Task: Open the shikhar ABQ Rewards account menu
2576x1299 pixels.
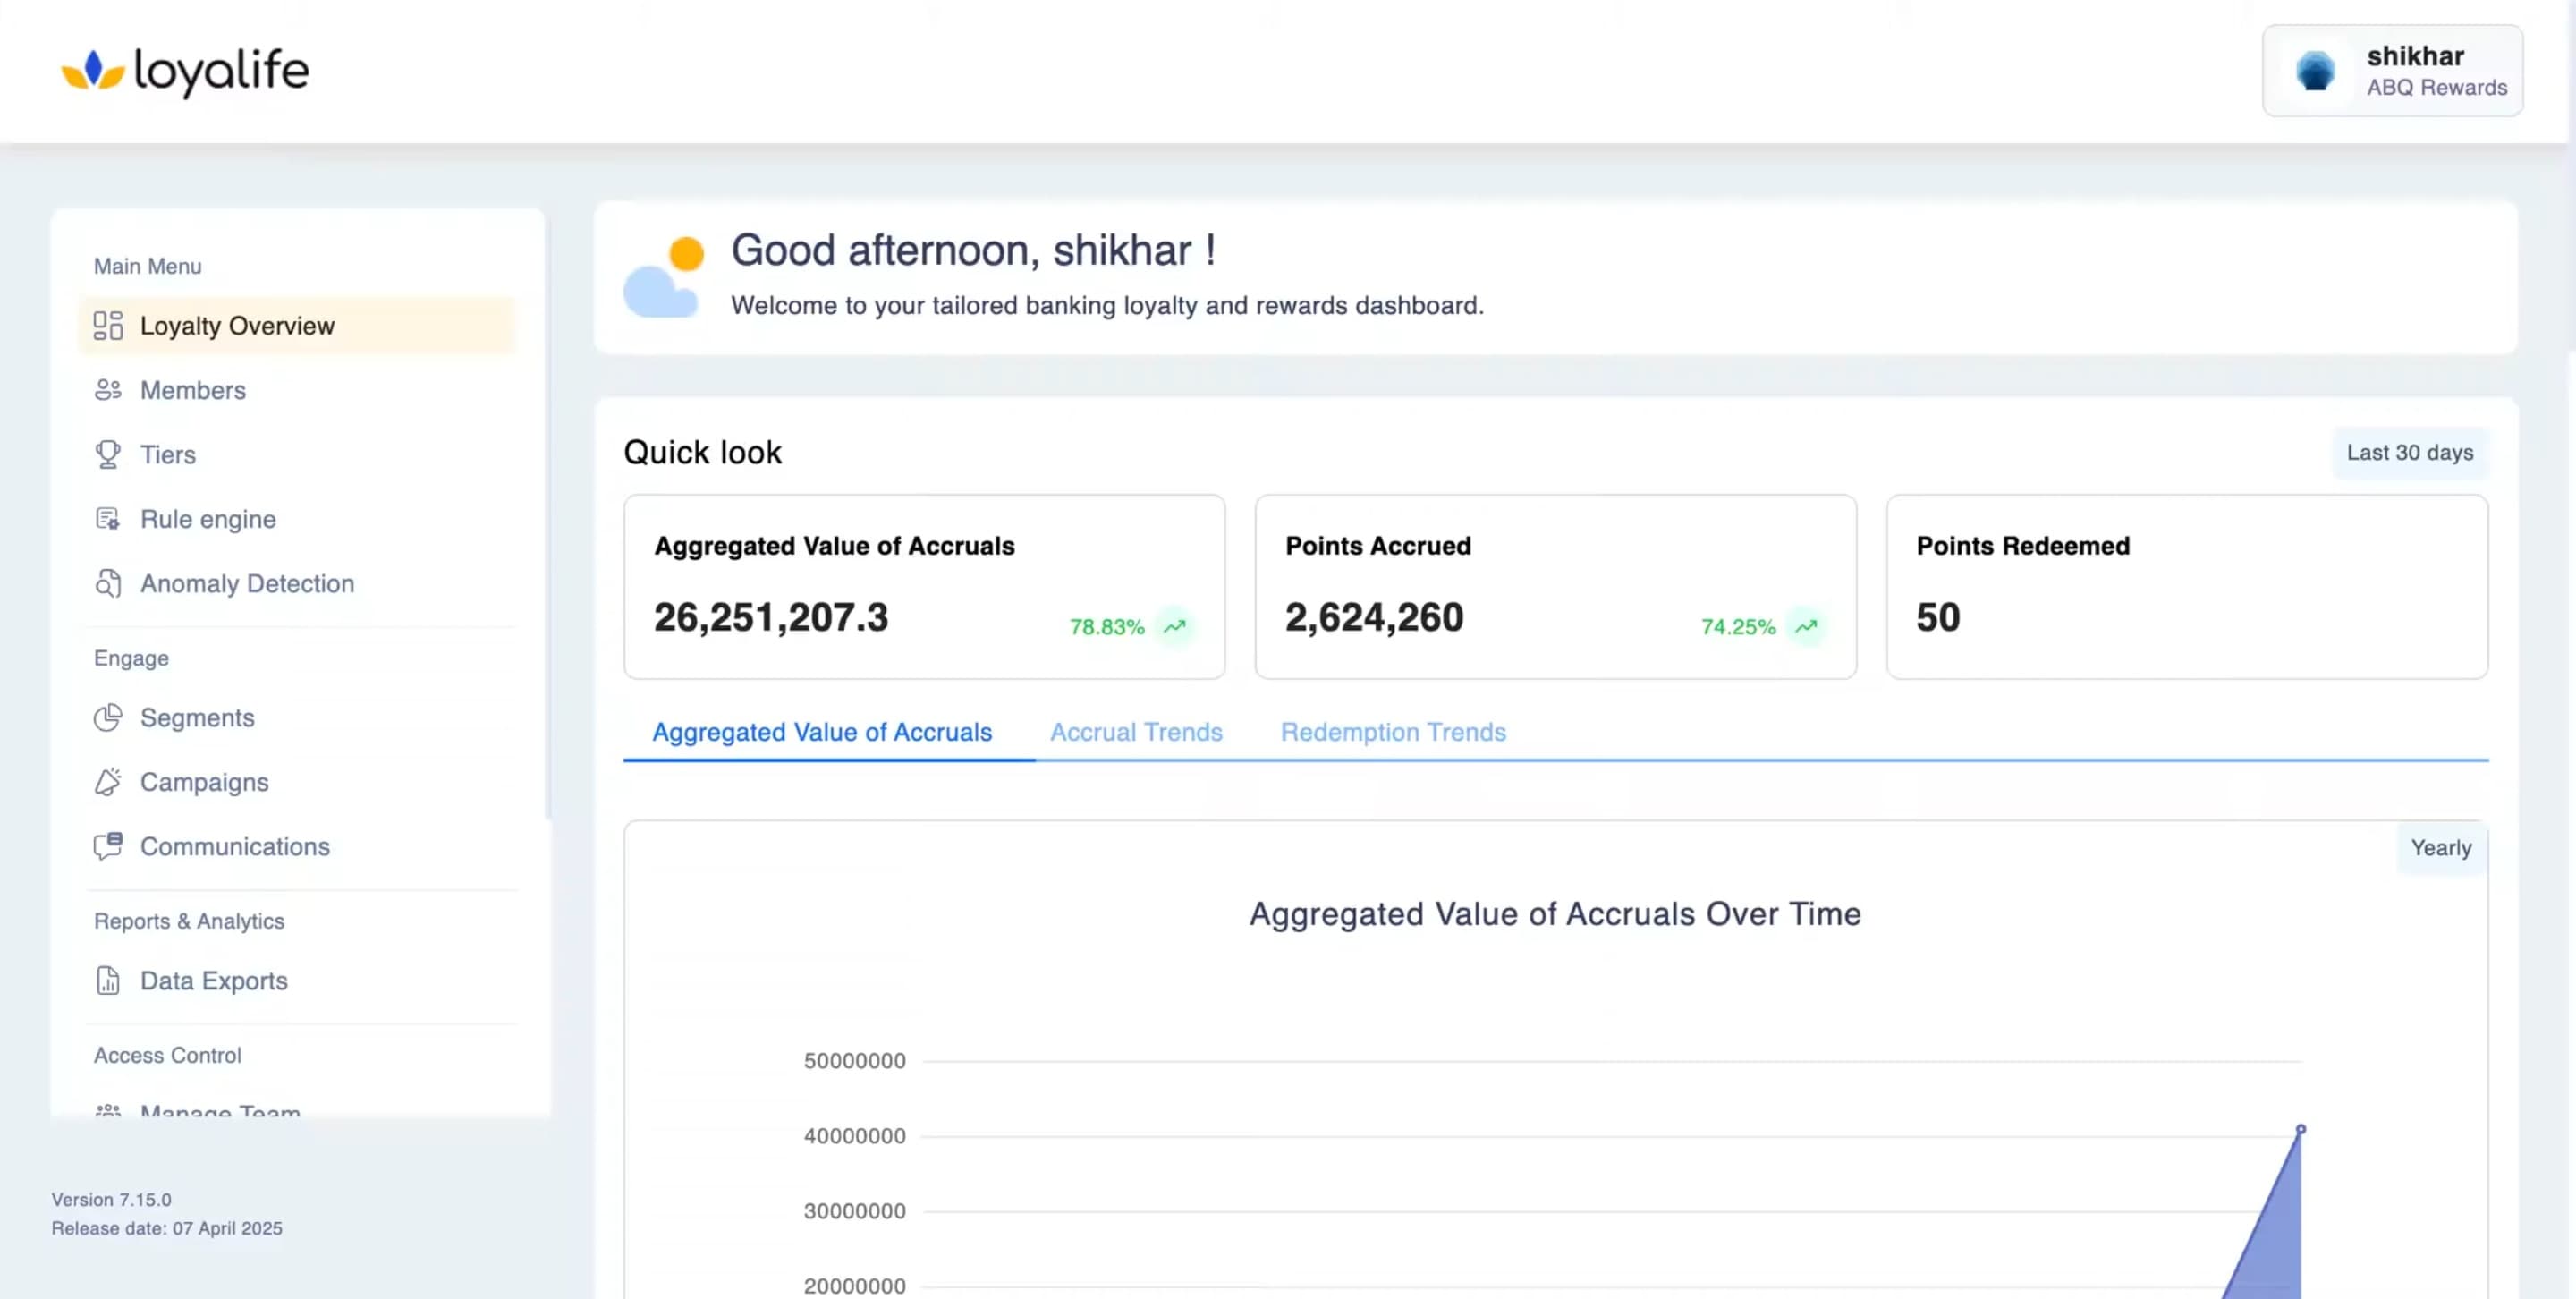Action: [x=2392, y=71]
